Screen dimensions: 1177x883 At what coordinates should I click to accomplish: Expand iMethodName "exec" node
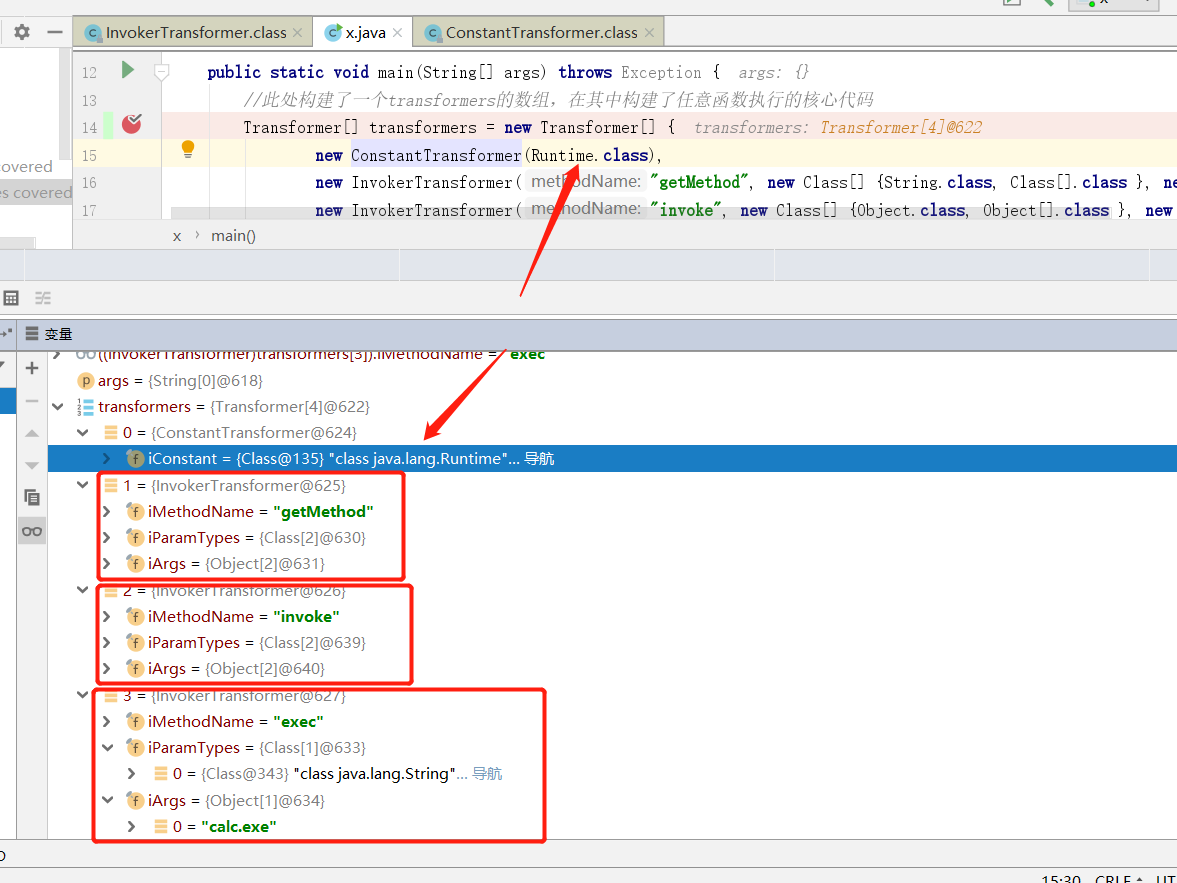(107, 722)
